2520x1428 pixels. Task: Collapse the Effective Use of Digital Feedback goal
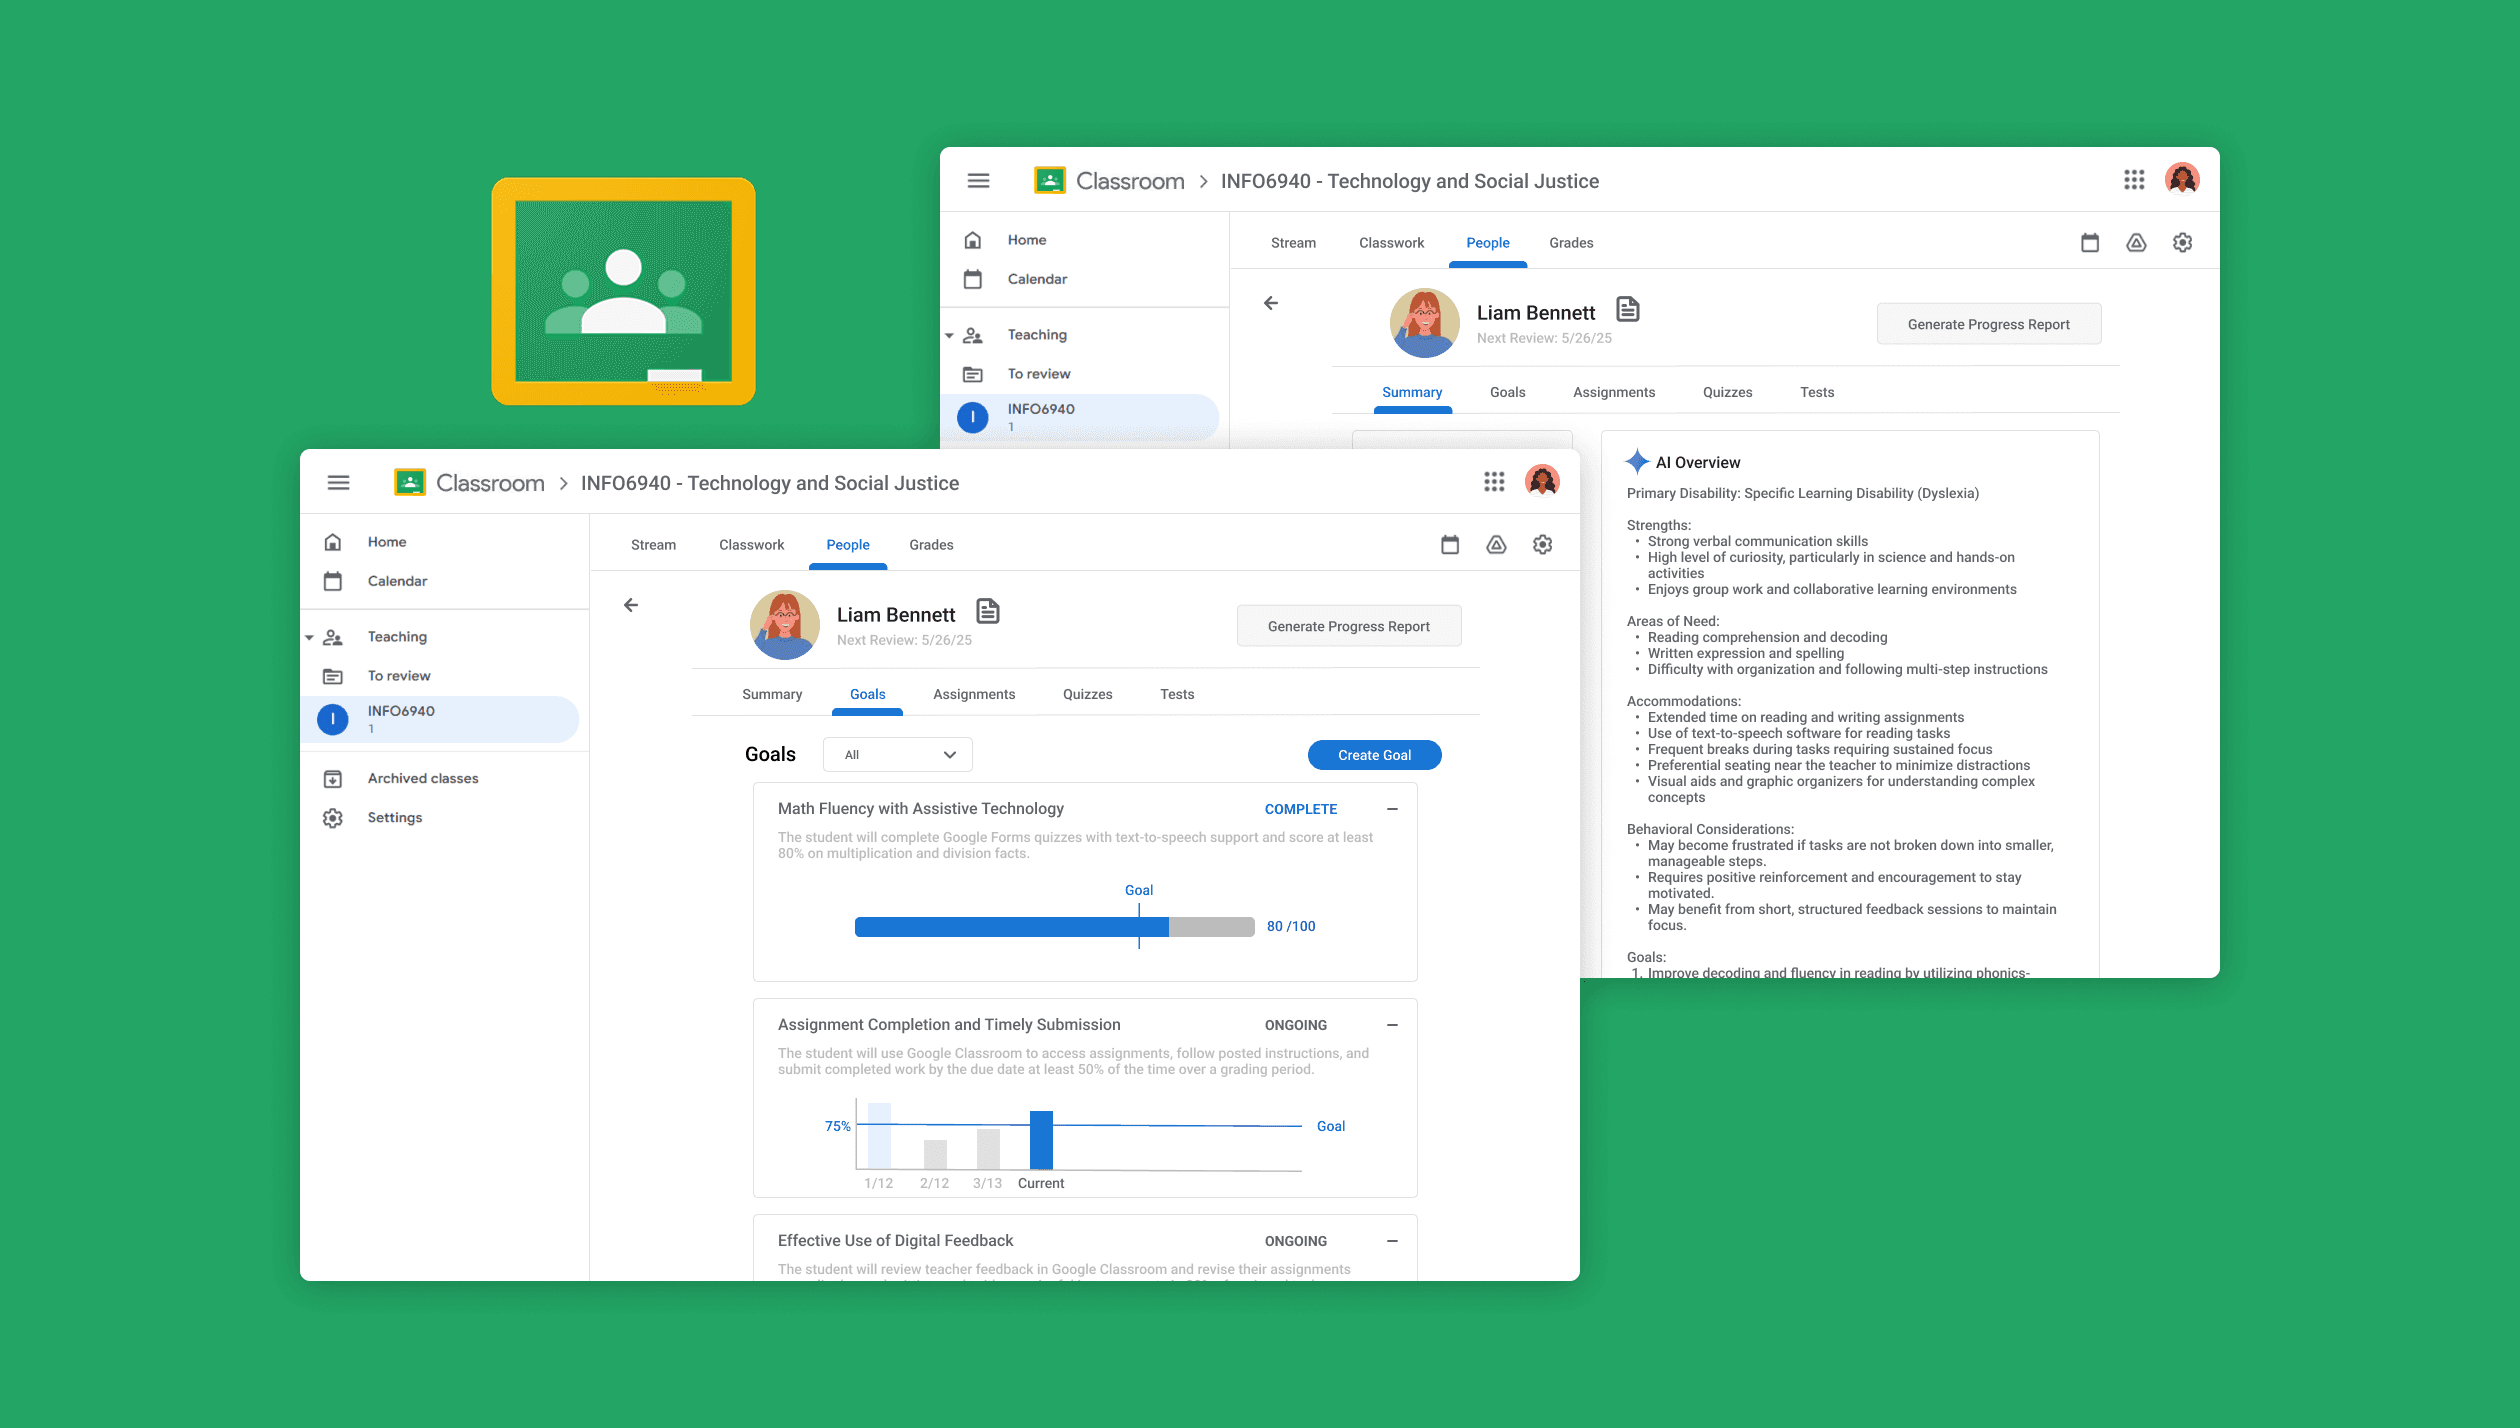[1392, 1241]
